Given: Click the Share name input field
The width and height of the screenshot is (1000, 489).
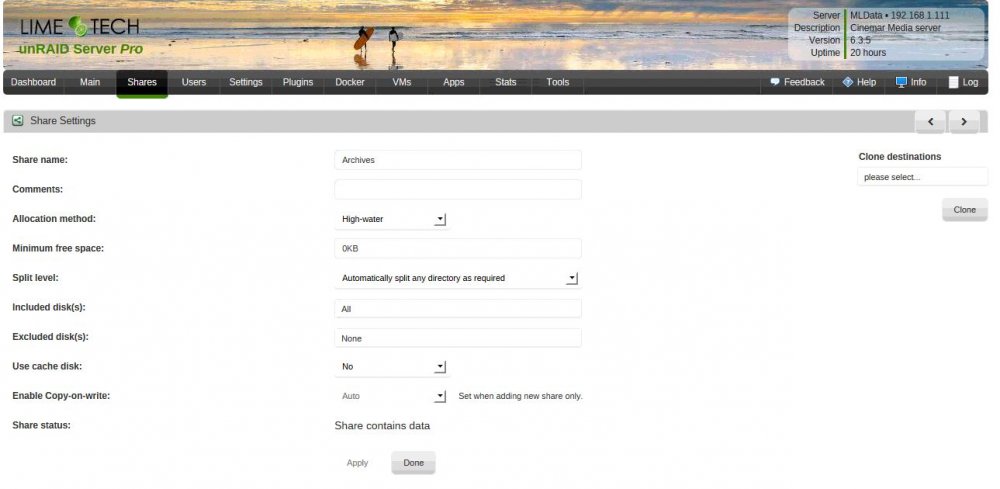Looking at the screenshot, I should click(458, 160).
